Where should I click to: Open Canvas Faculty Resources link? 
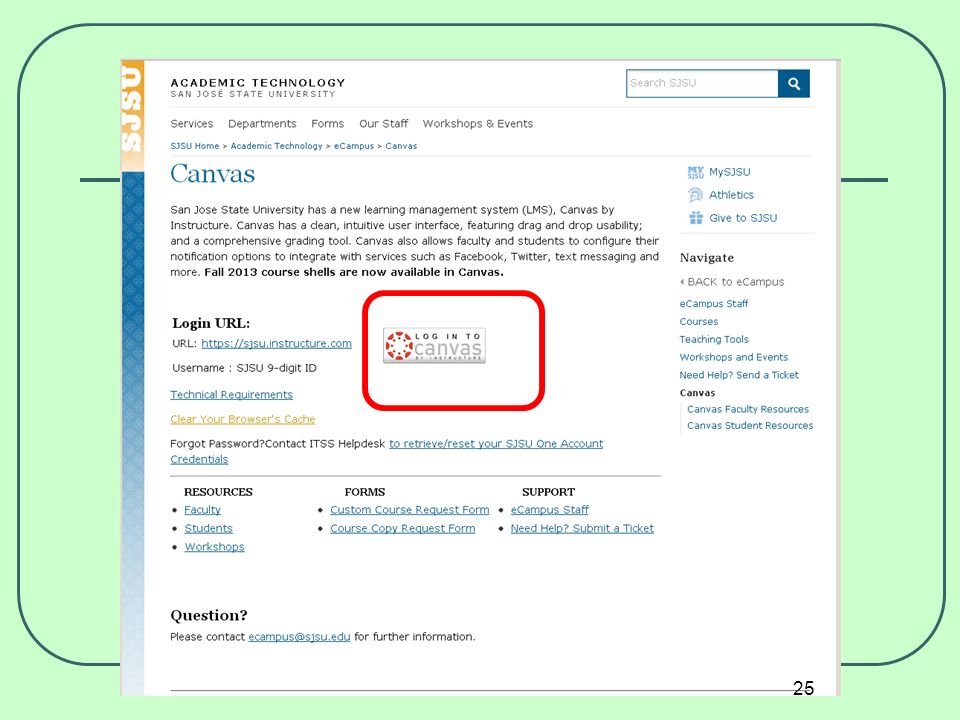point(748,409)
